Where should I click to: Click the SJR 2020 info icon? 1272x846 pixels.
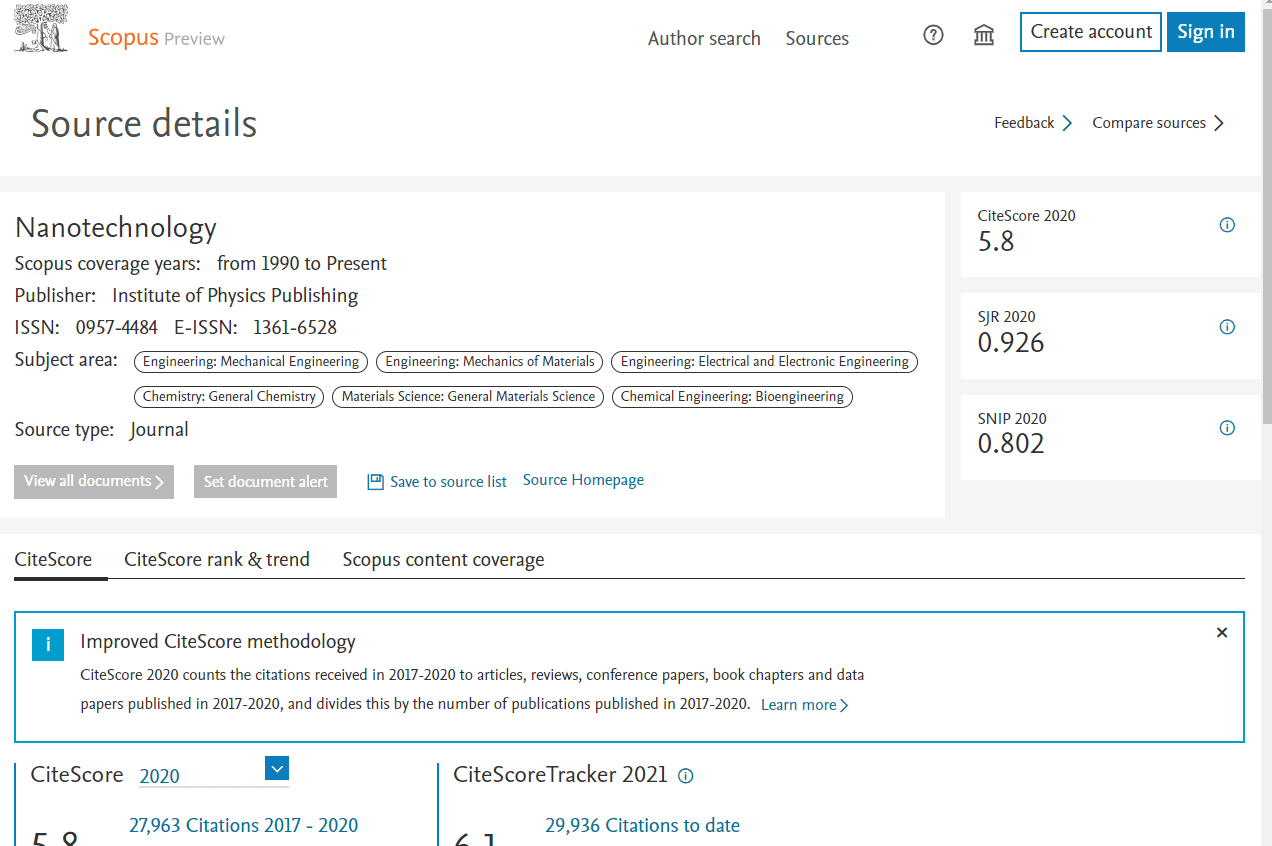(1227, 327)
